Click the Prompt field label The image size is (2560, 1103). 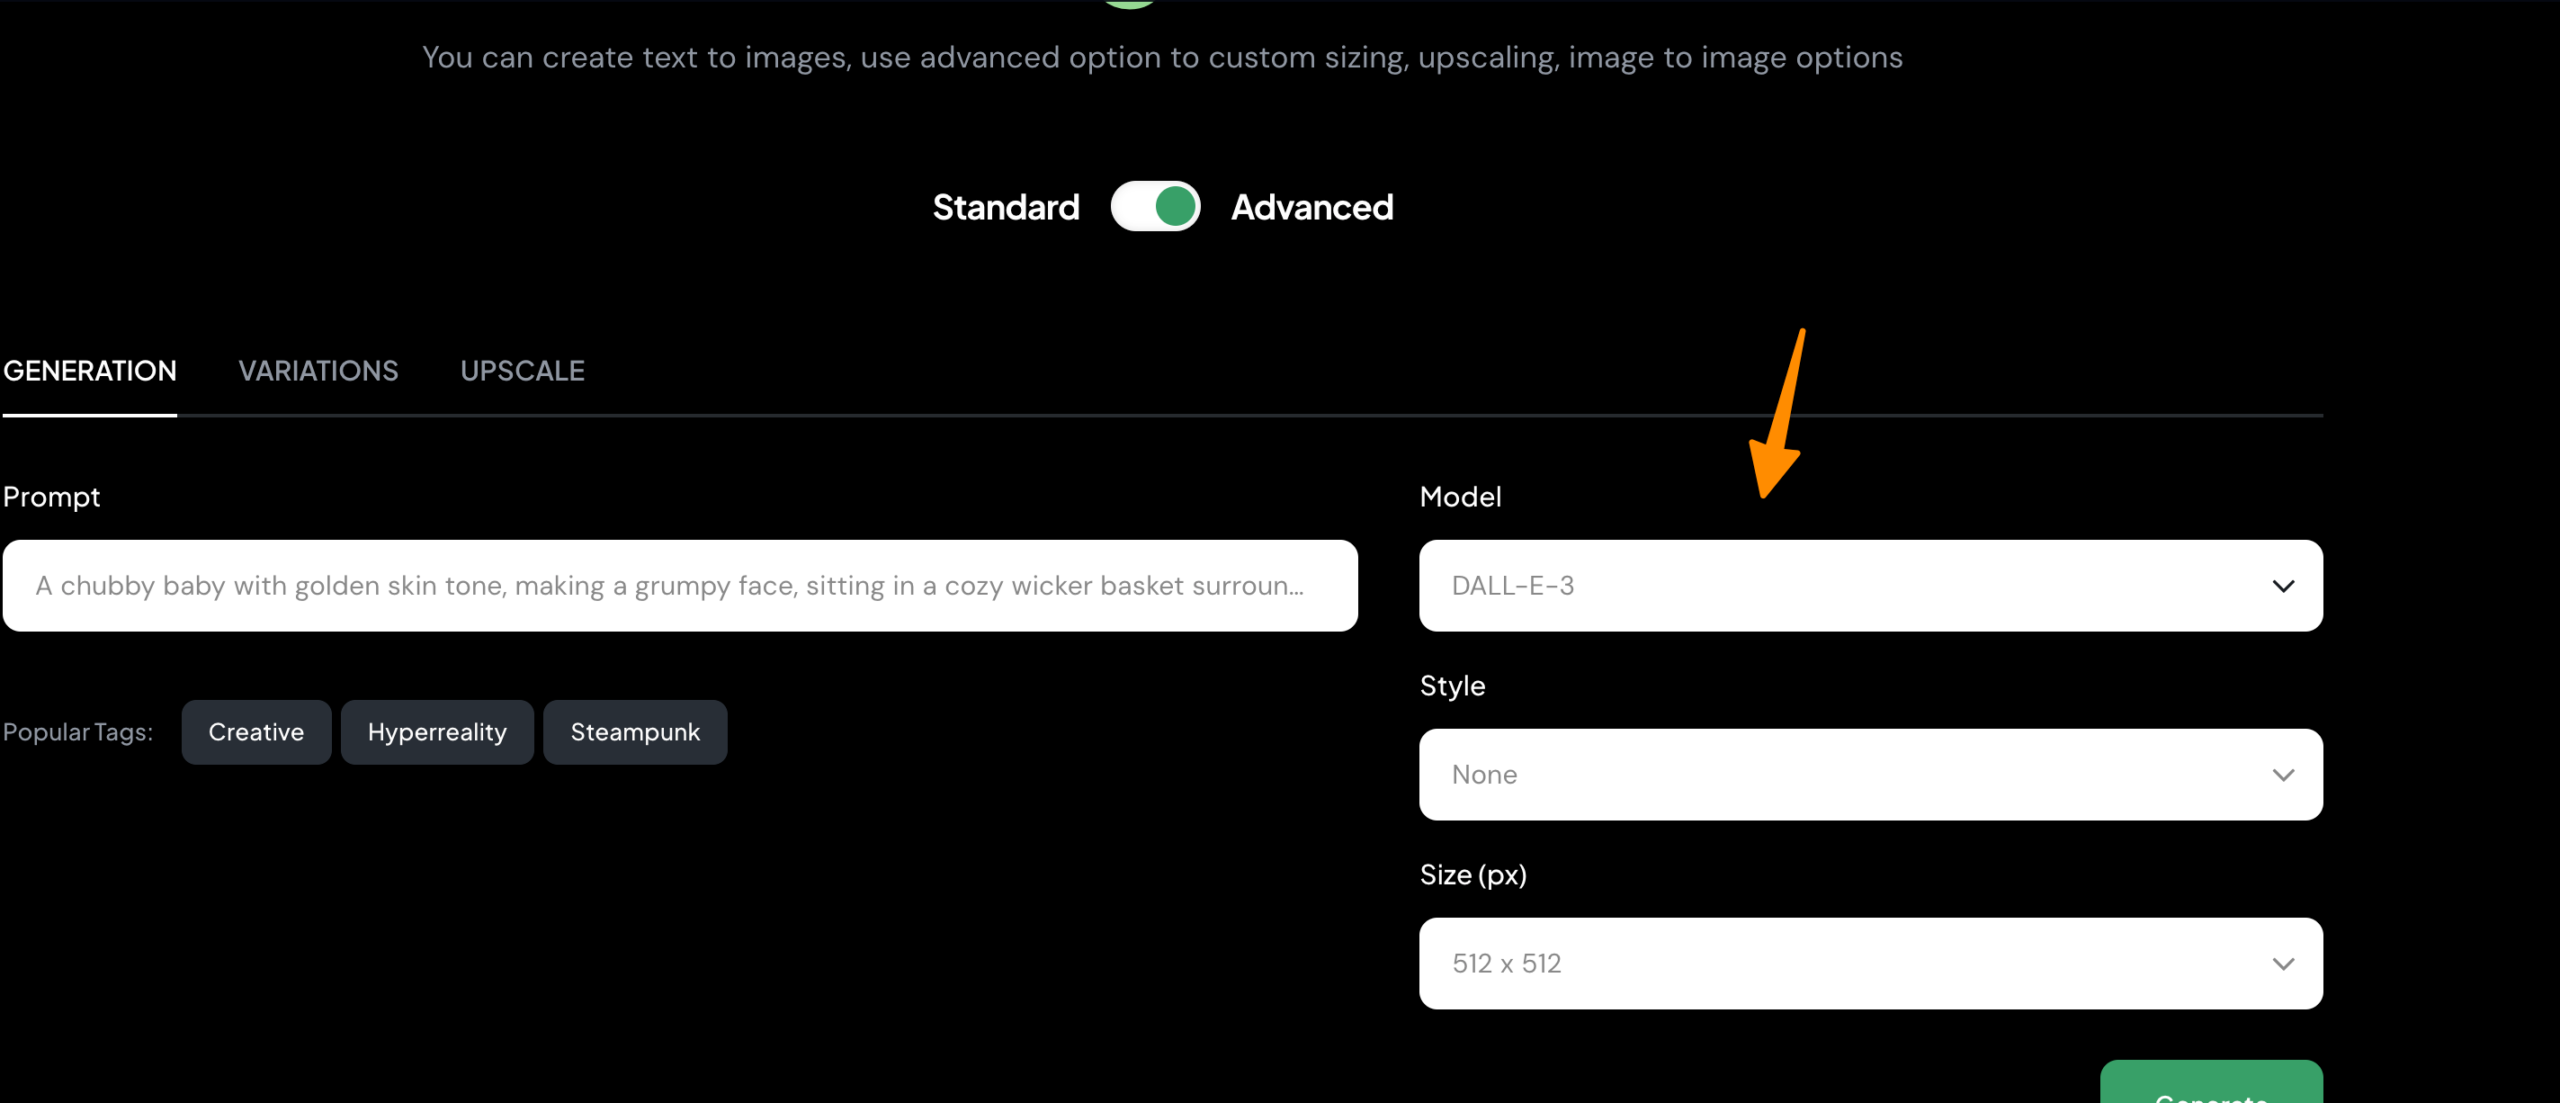(x=52, y=497)
